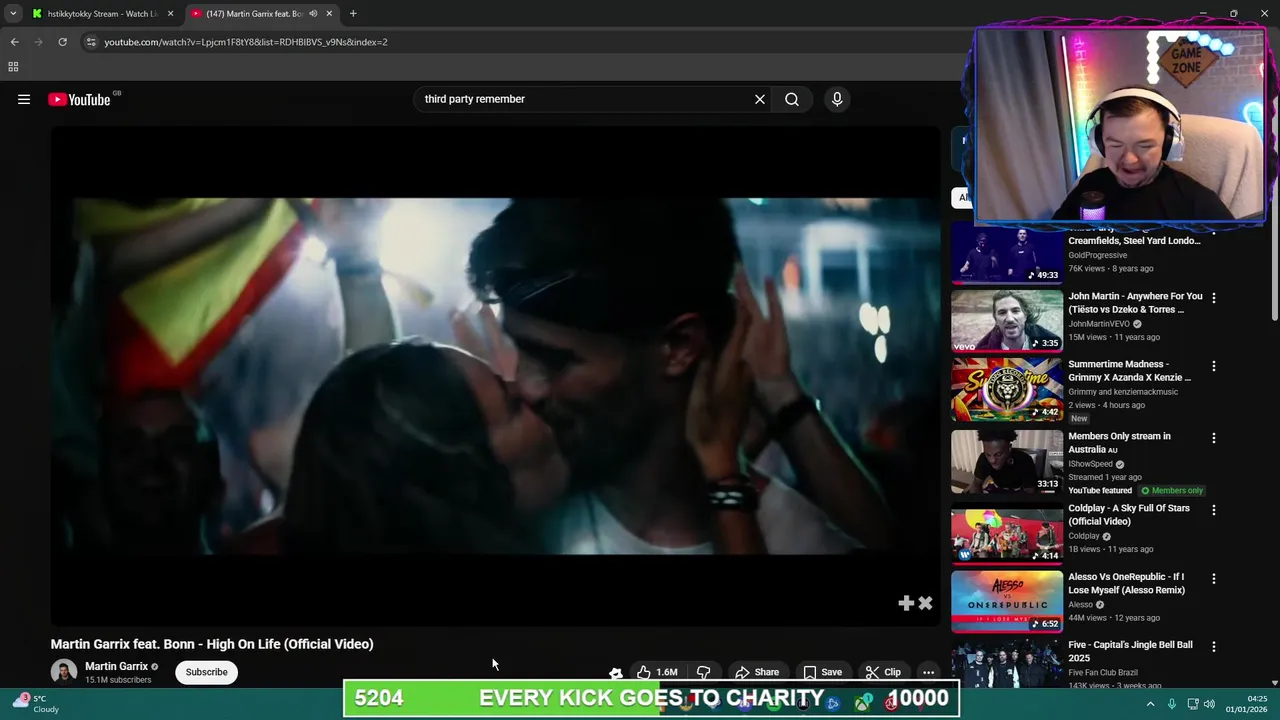
Task: Go back in browser history
Action: [14, 42]
